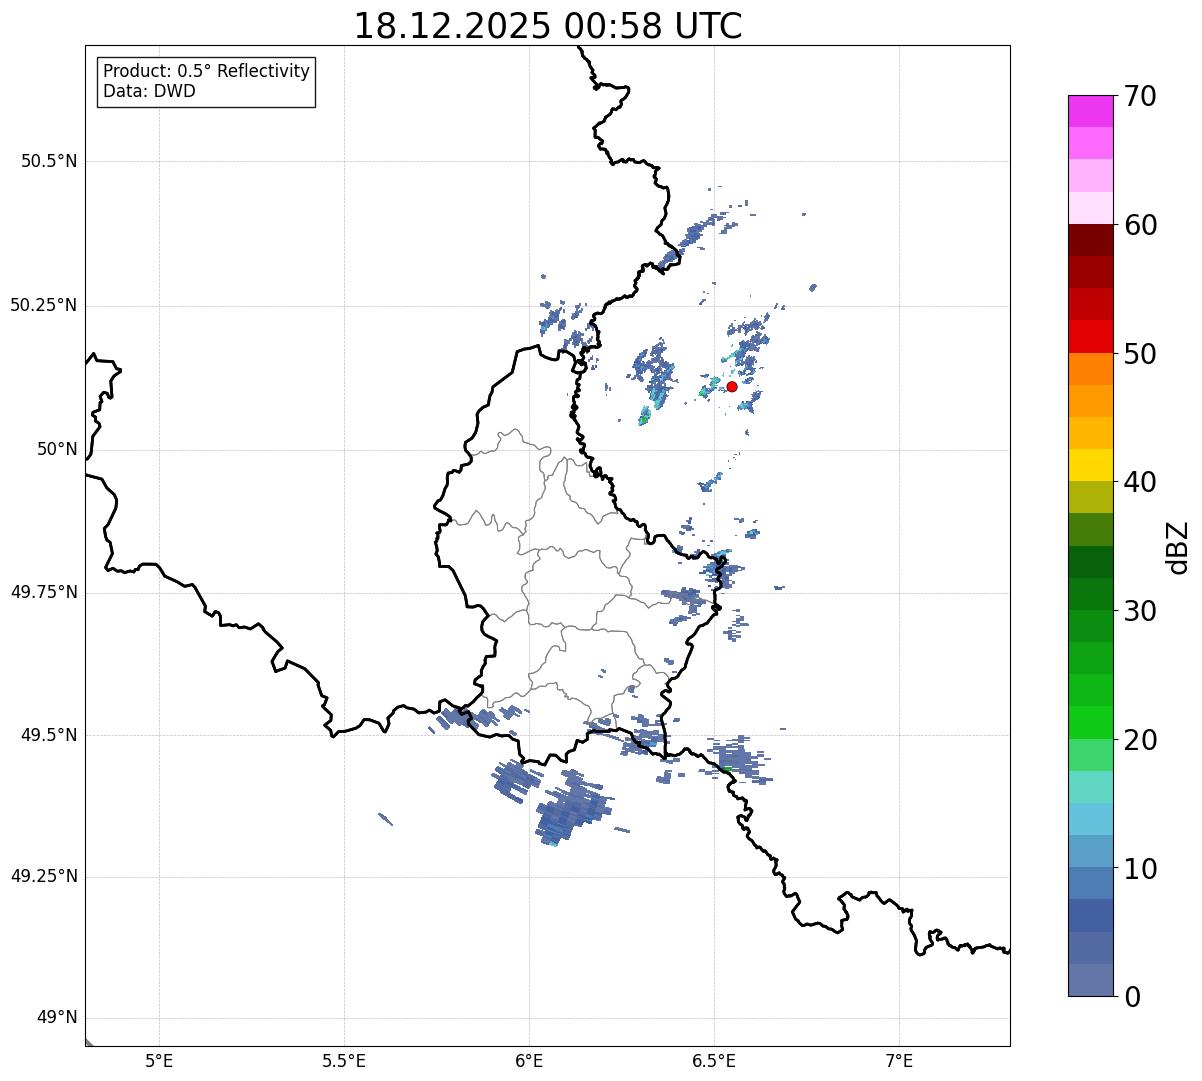Click the 49.75°N latitude label

tap(43, 592)
